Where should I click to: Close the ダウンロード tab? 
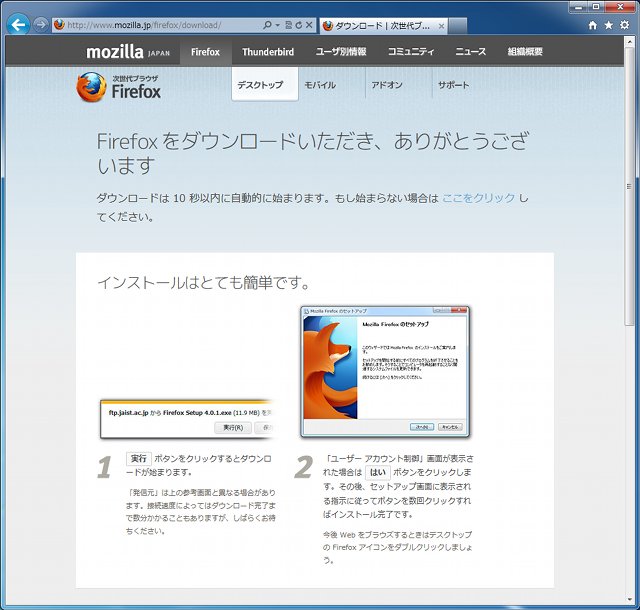[x=441, y=26]
